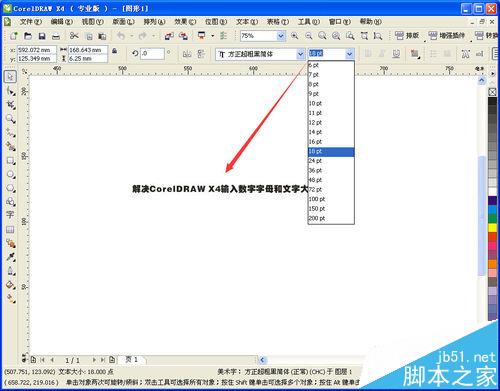The image size is (500, 391).
Task: Select the Eyedropper tool in the toolbox
Action: pyautogui.click(x=10, y=257)
